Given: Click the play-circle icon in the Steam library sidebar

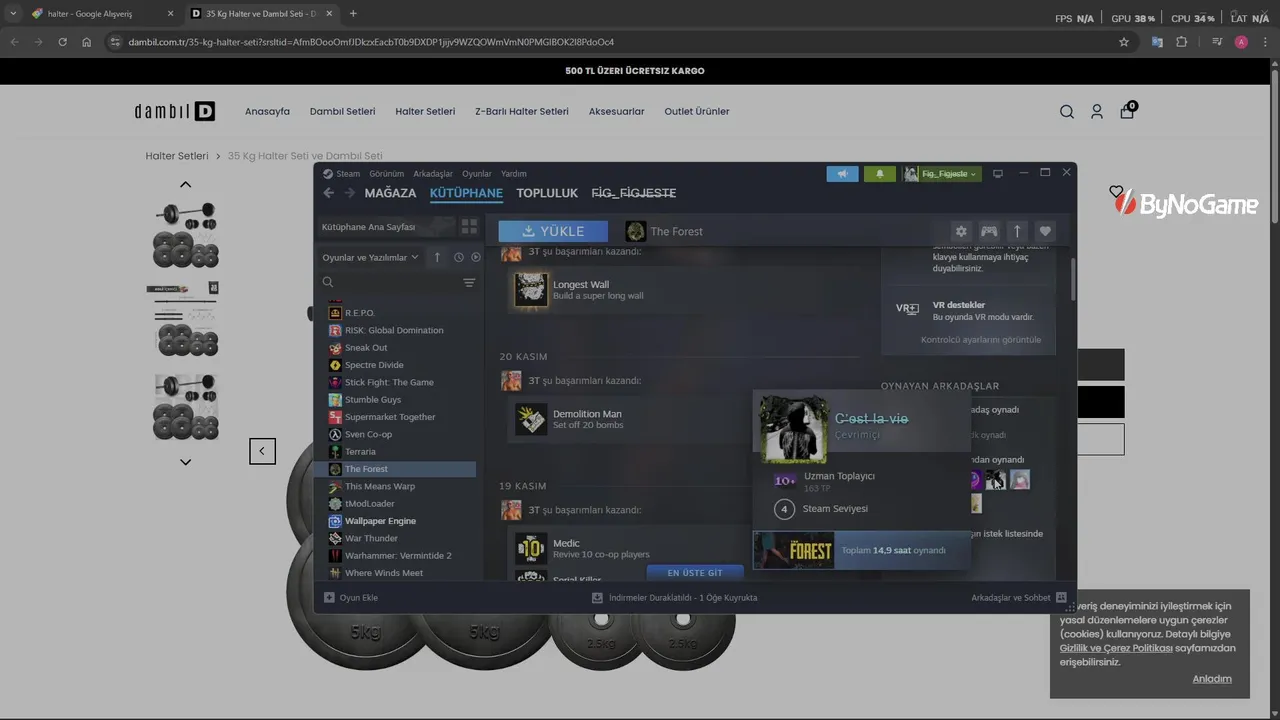Looking at the screenshot, I should coord(476,257).
